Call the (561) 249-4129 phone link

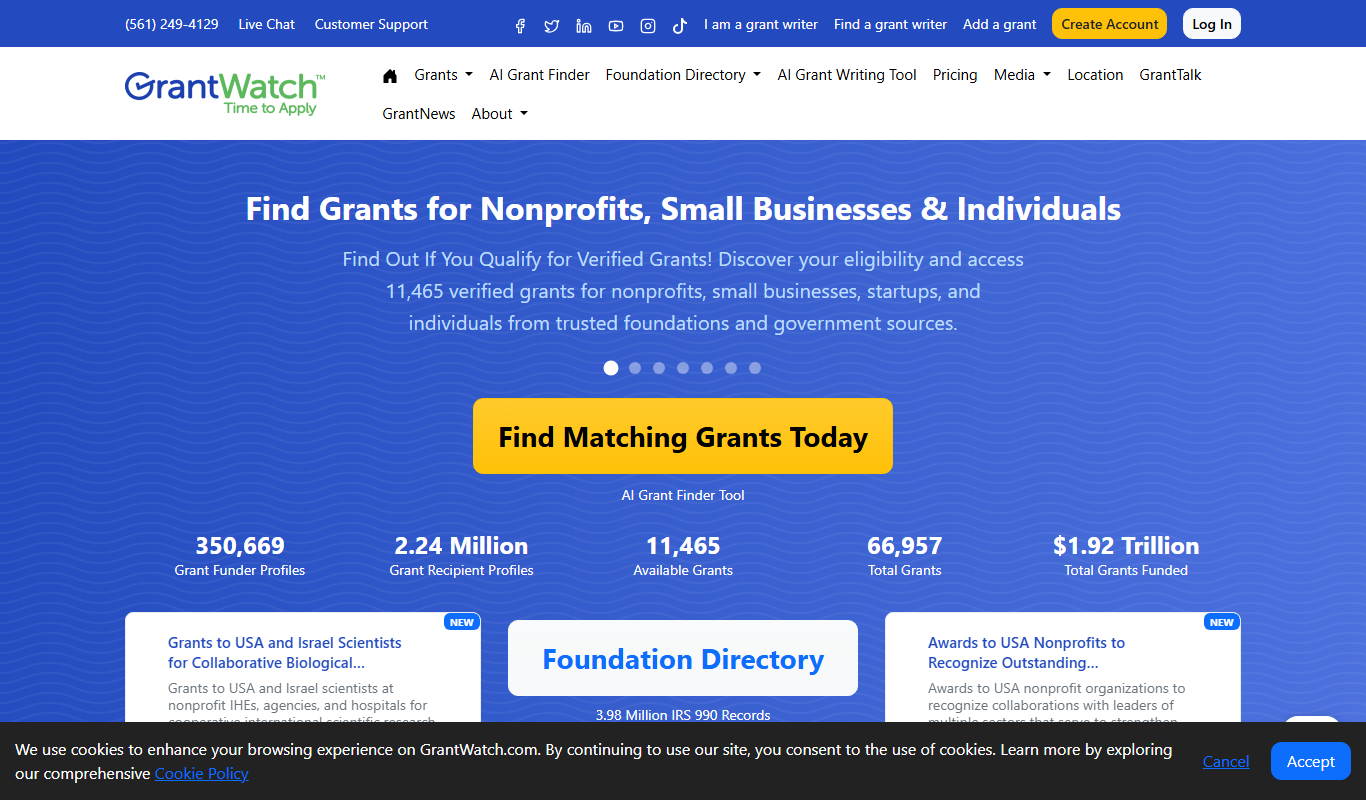click(x=172, y=24)
